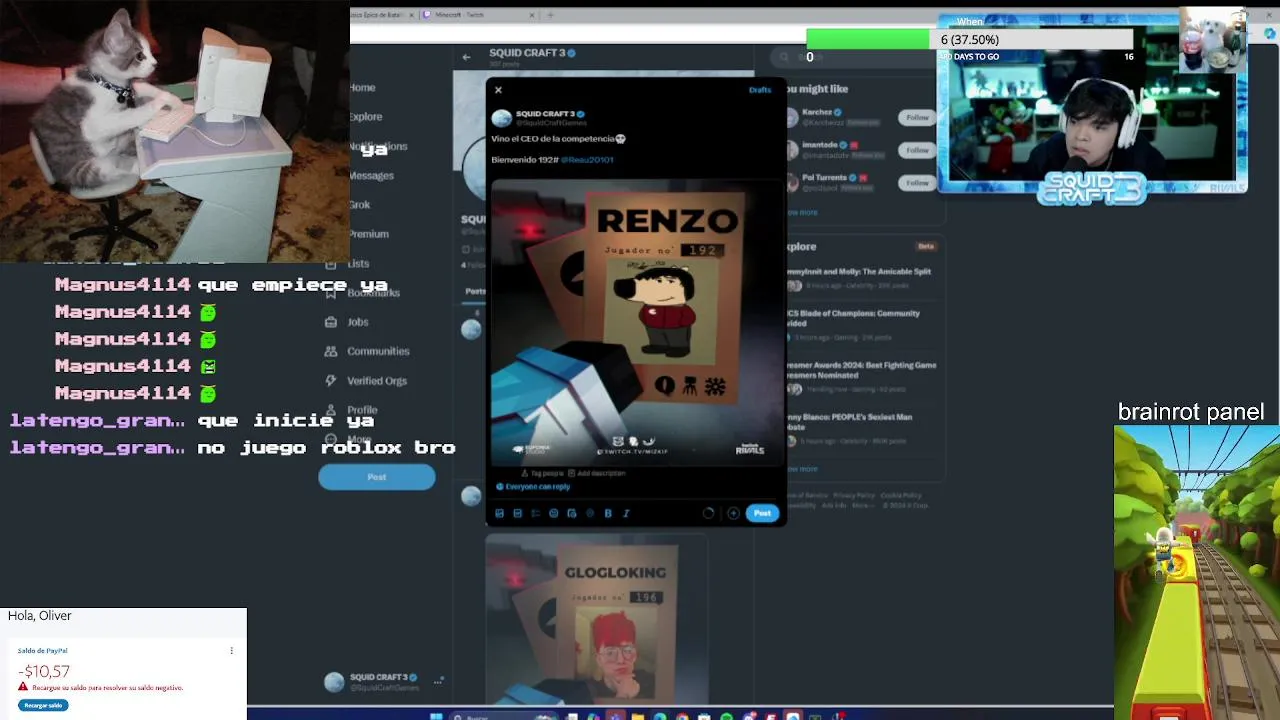Click the search field magnifier
The image size is (1280, 720).
point(786,57)
